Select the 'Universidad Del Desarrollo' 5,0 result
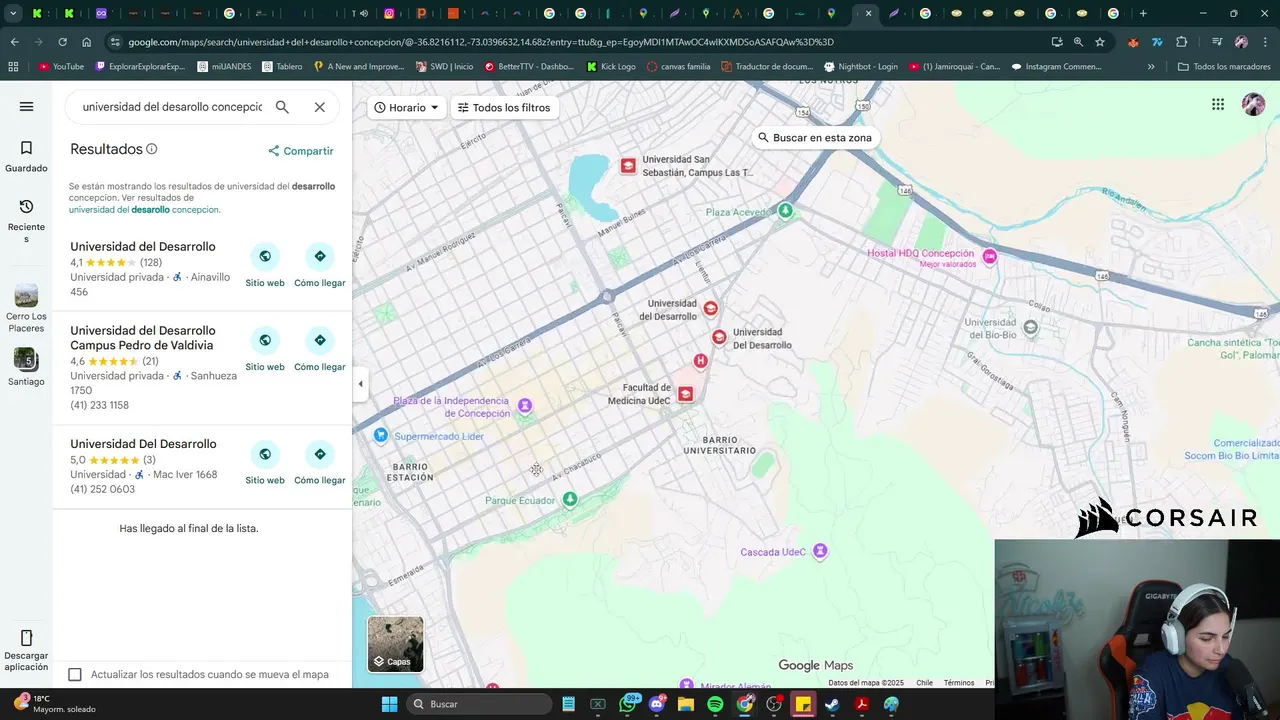This screenshot has width=1280, height=720. pyautogui.click(x=143, y=444)
